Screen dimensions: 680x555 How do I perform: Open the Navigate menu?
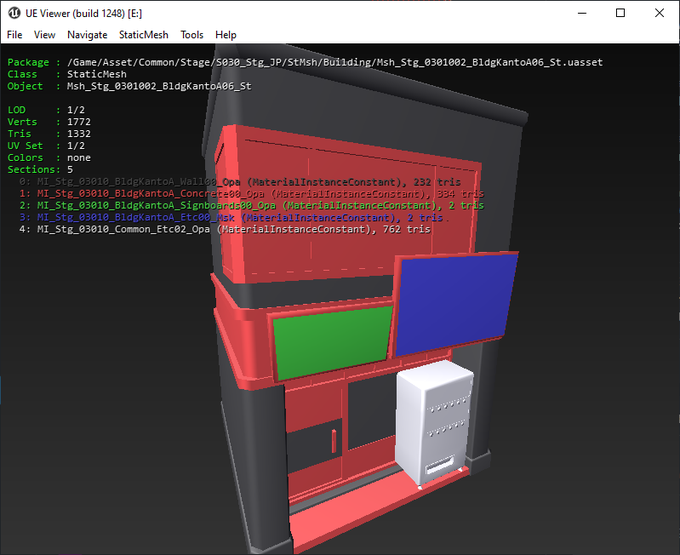point(87,34)
